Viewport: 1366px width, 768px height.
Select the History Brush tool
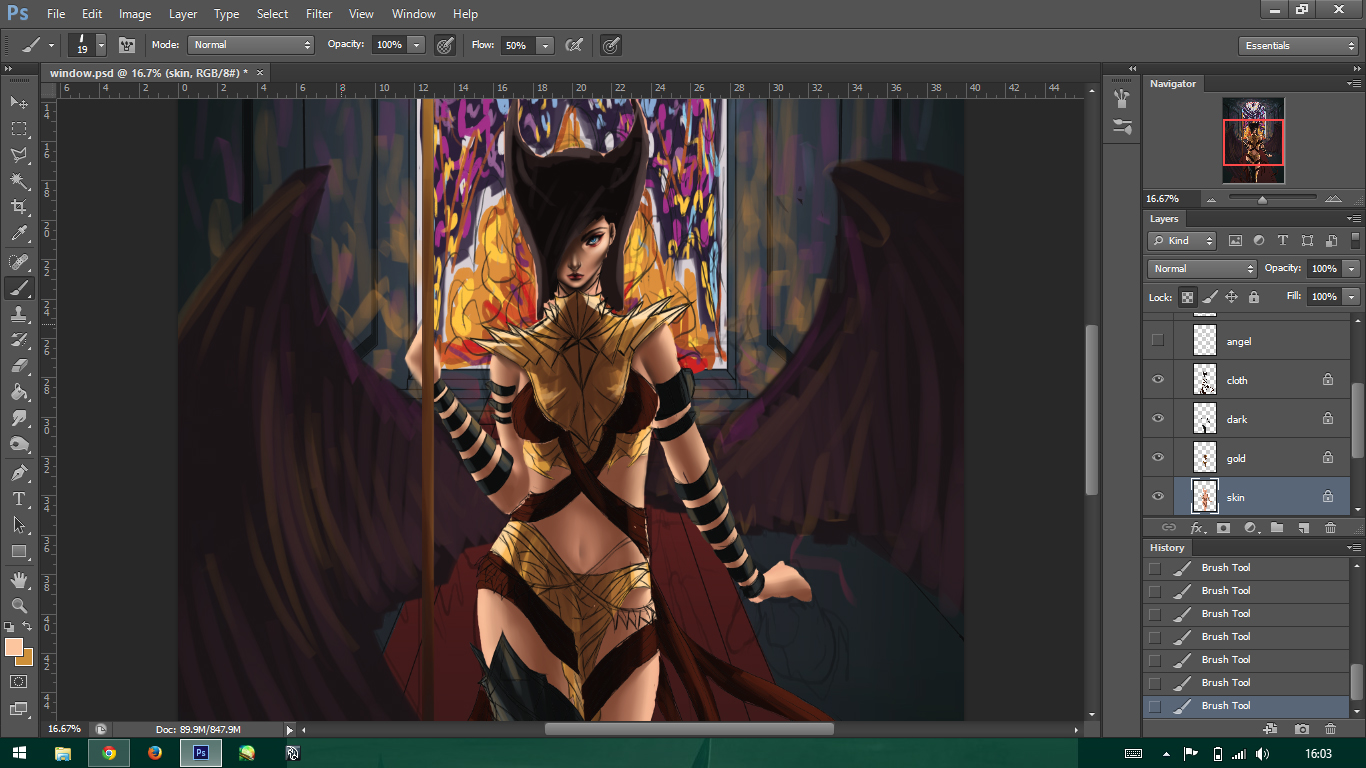19,340
